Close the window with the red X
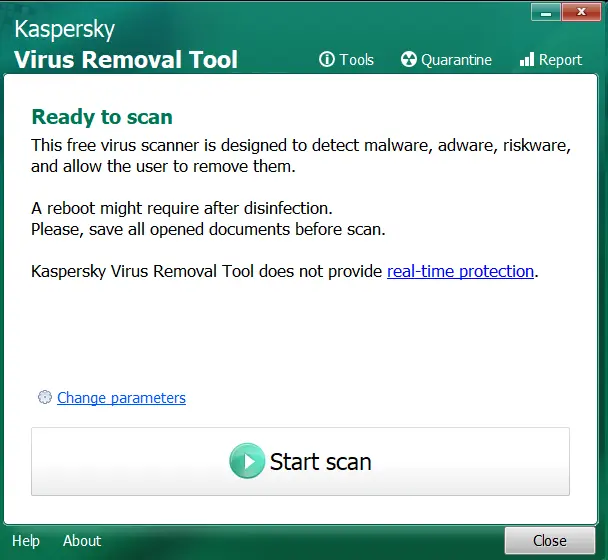 coord(581,12)
